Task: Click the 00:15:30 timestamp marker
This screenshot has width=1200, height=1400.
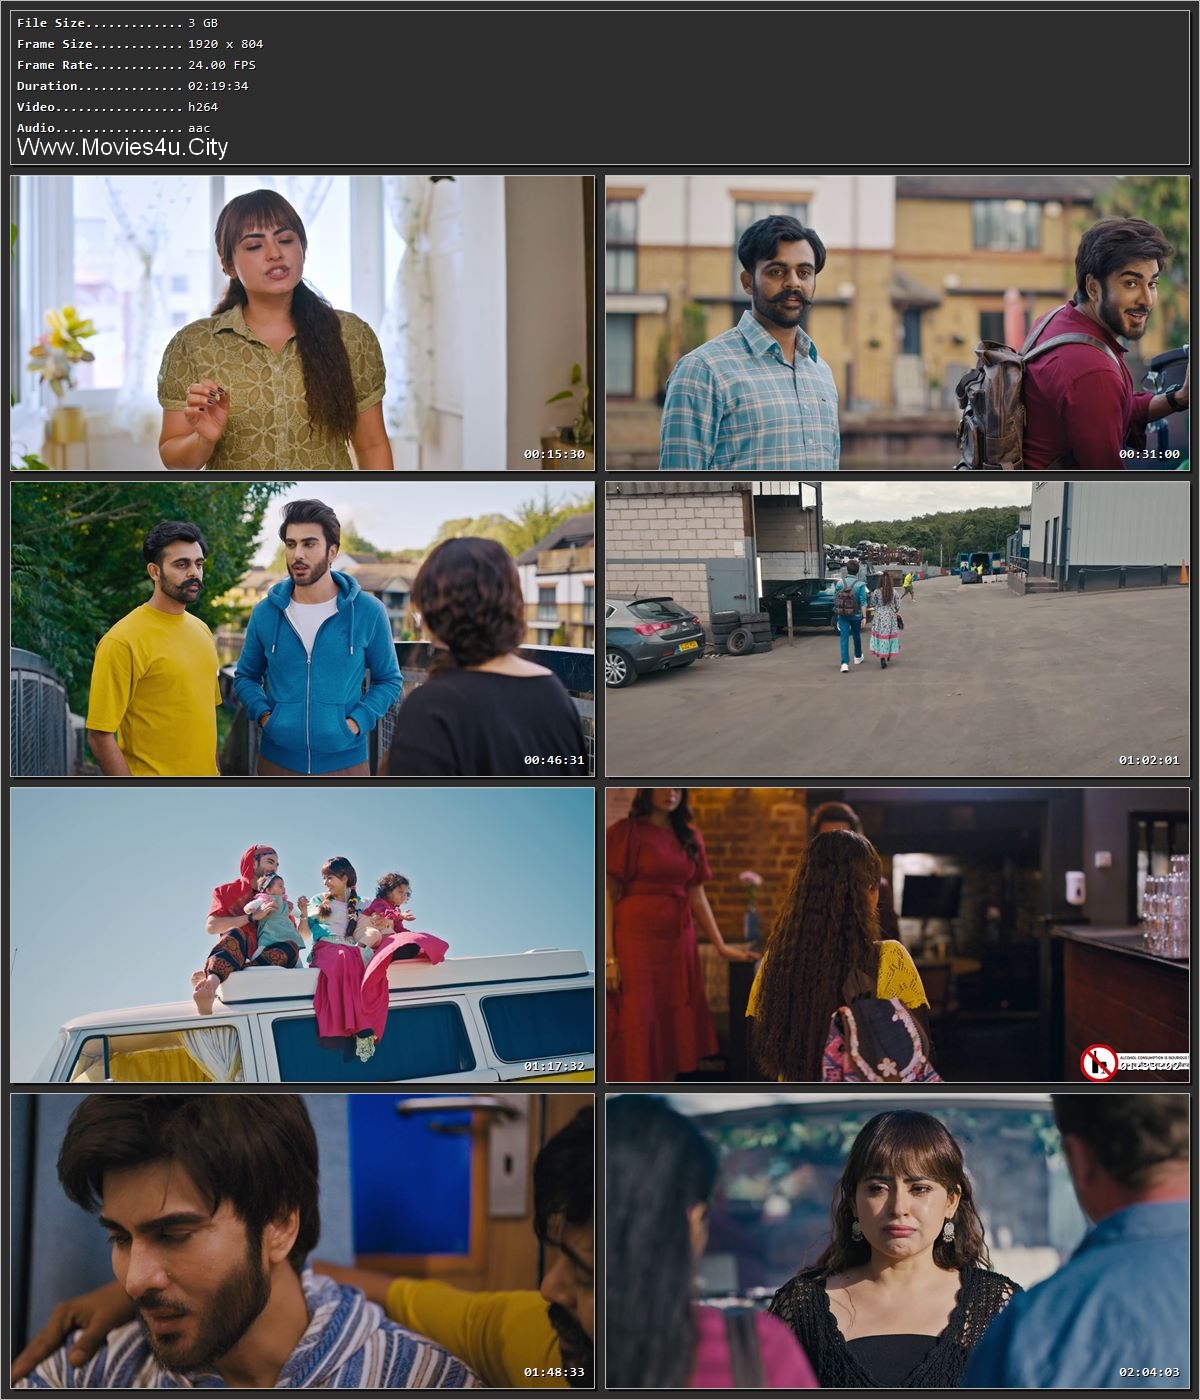Action: tap(552, 453)
